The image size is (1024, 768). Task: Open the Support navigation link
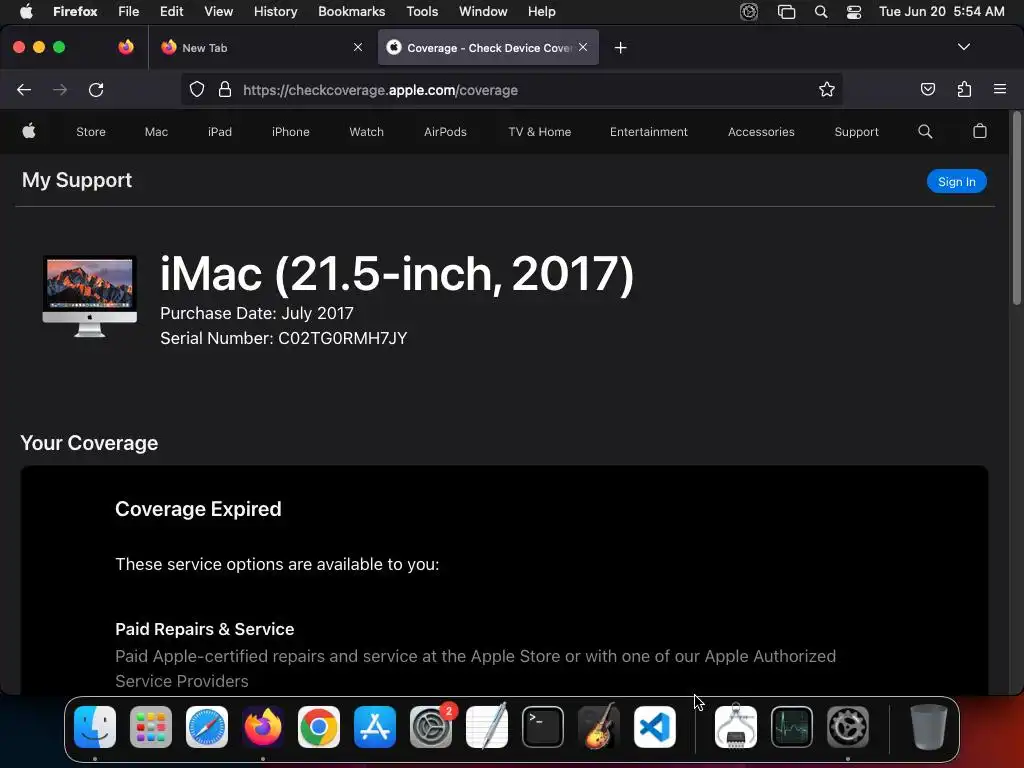click(856, 132)
